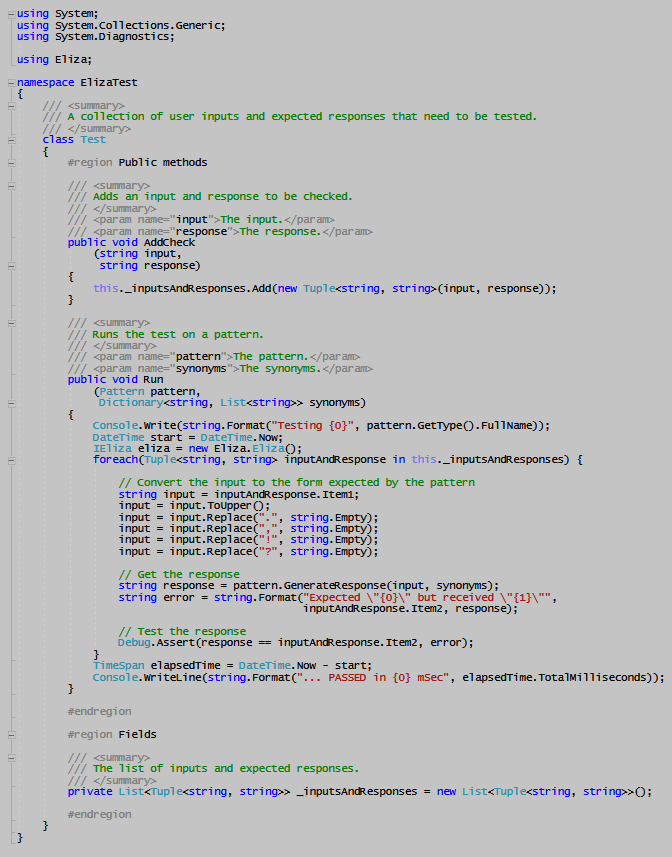The width and height of the screenshot is (672, 857).
Task: Collapse the class Test definition
Action: 11,140
